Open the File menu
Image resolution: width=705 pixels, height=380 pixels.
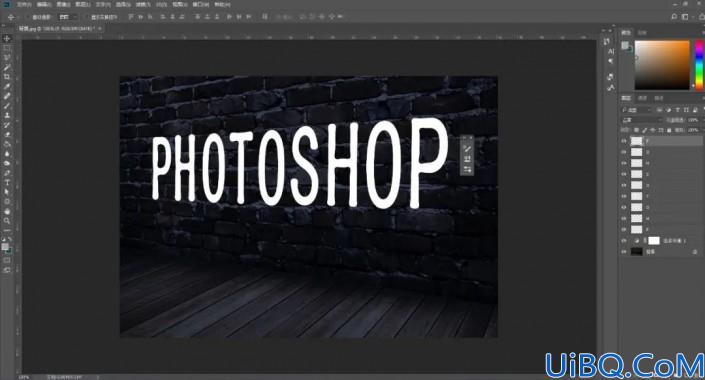tap(24, 4)
